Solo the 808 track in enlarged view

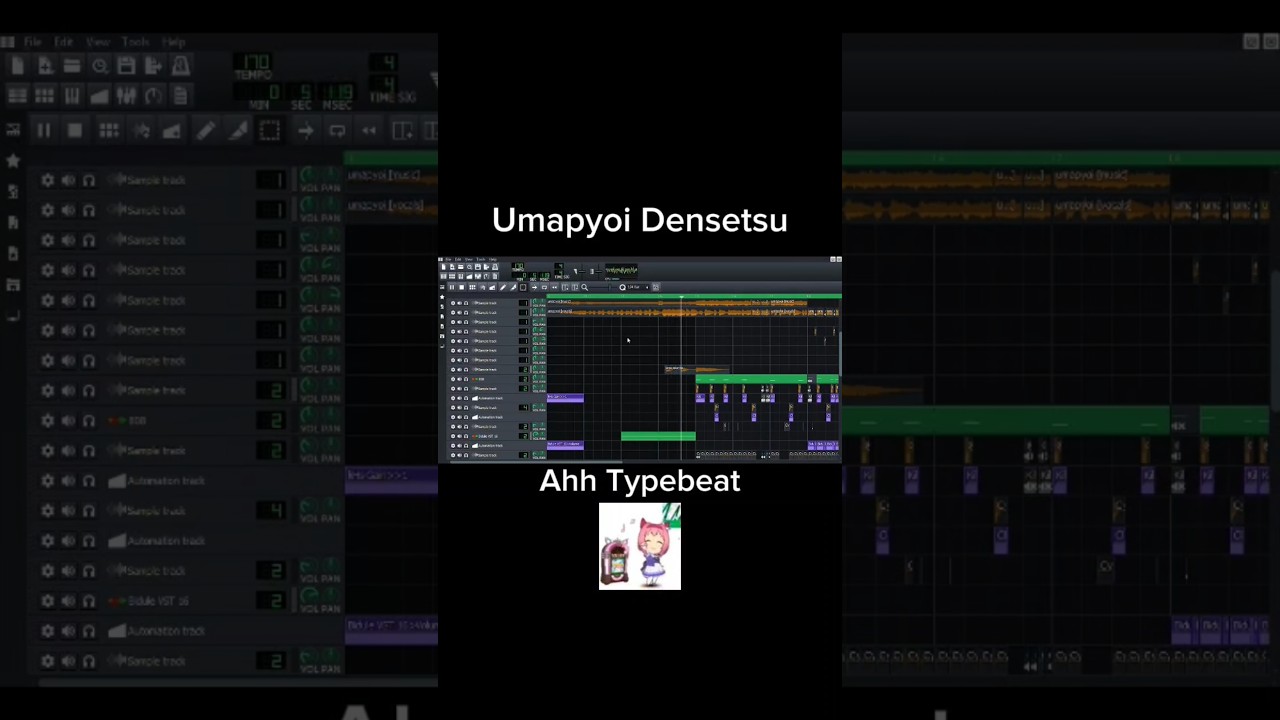pyautogui.click(x=88, y=420)
